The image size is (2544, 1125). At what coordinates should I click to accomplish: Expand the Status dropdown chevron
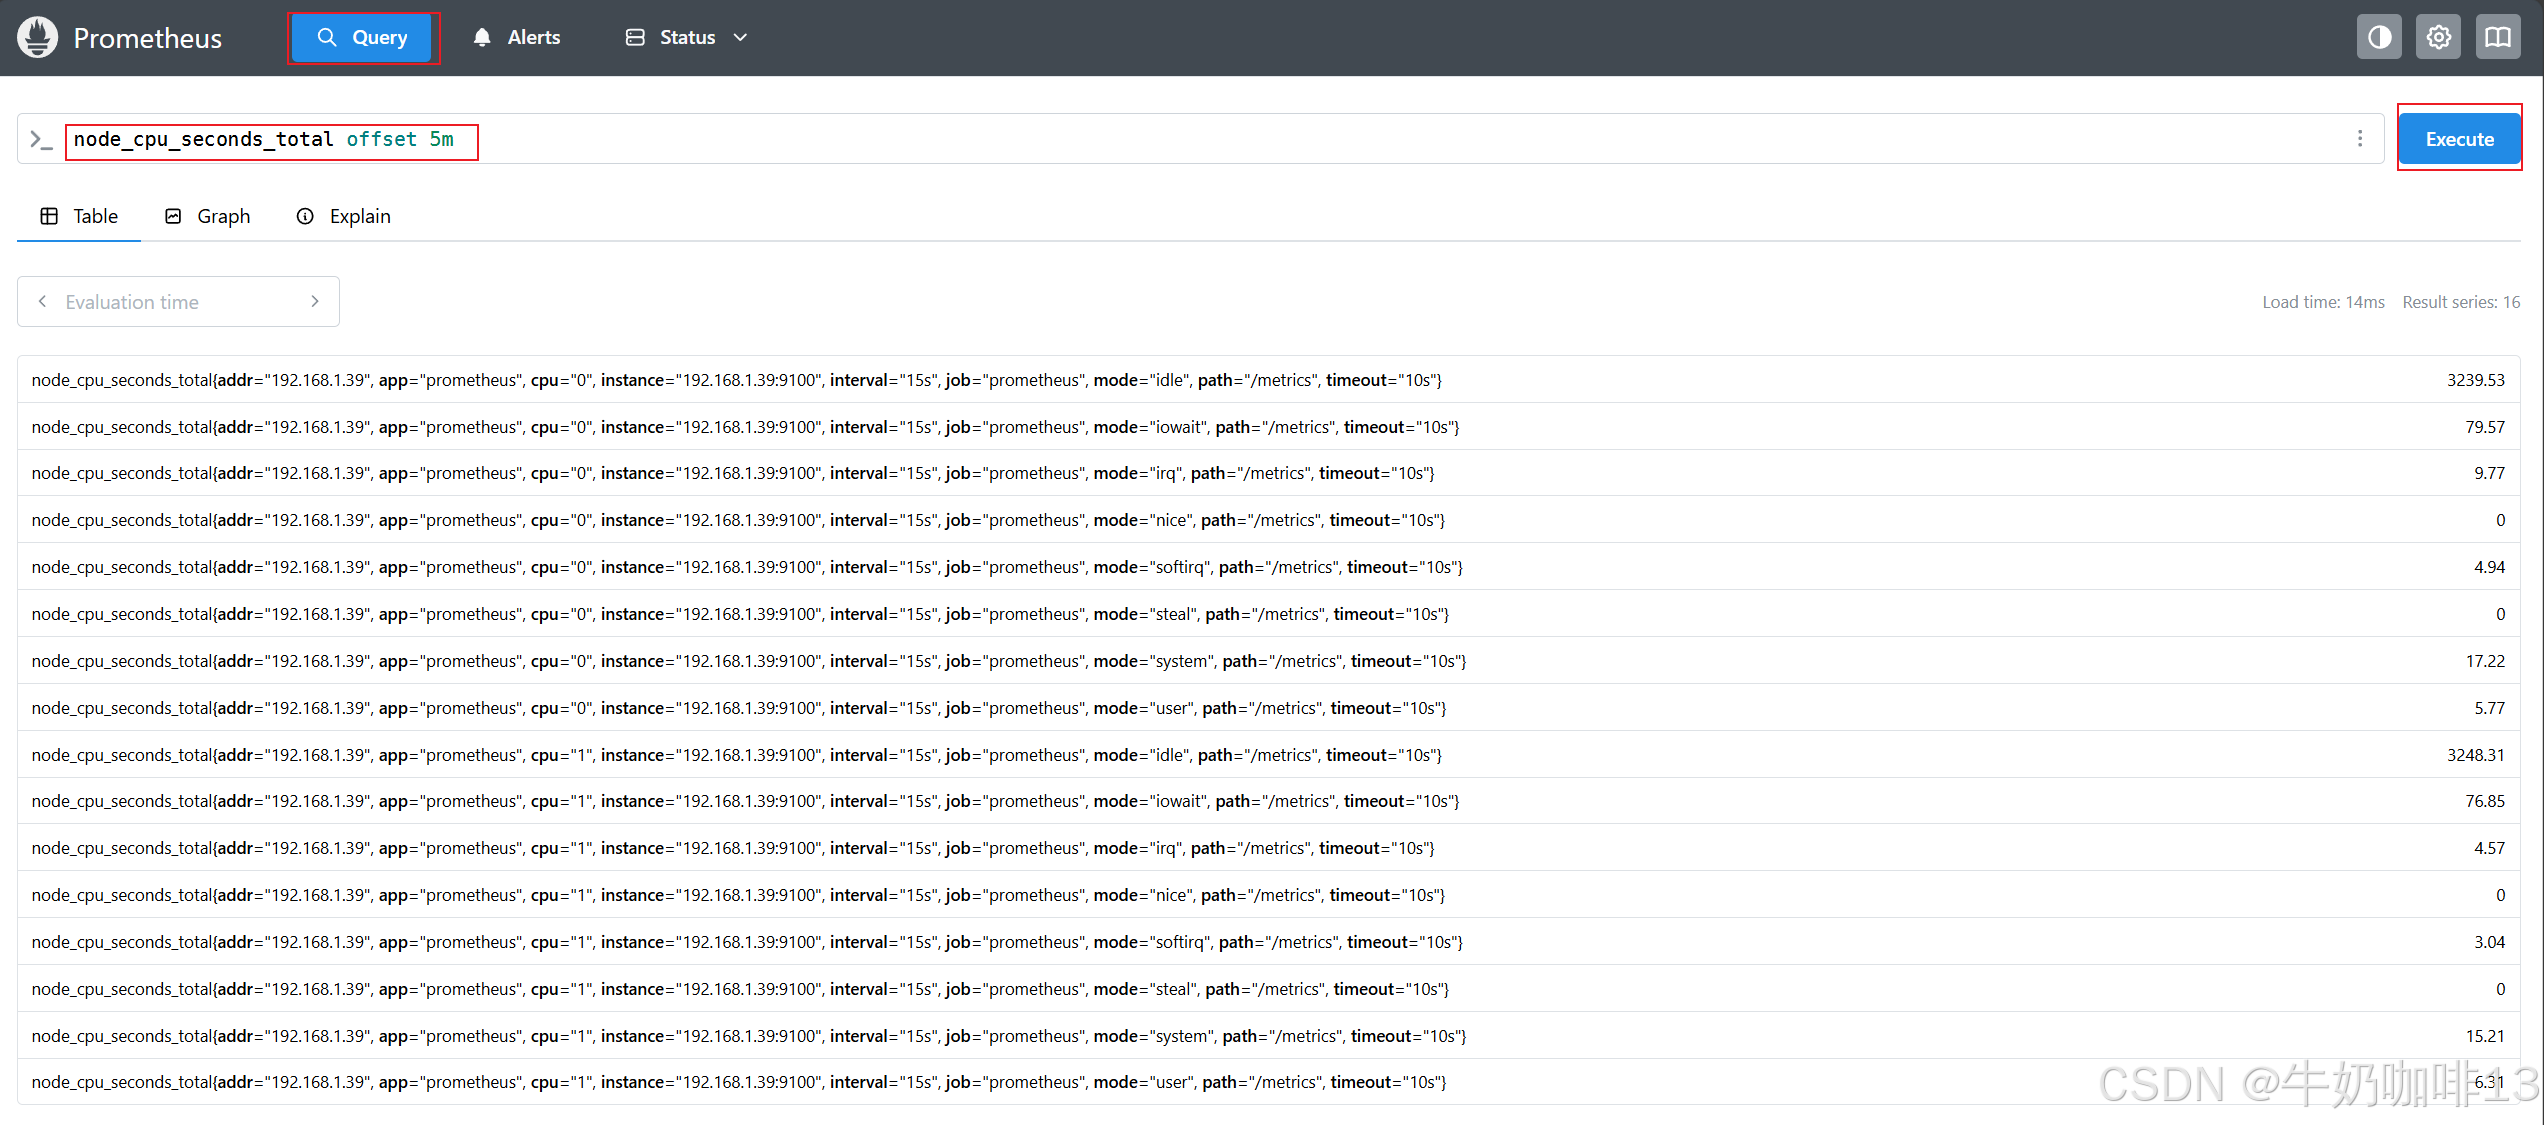click(x=741, y=38)
